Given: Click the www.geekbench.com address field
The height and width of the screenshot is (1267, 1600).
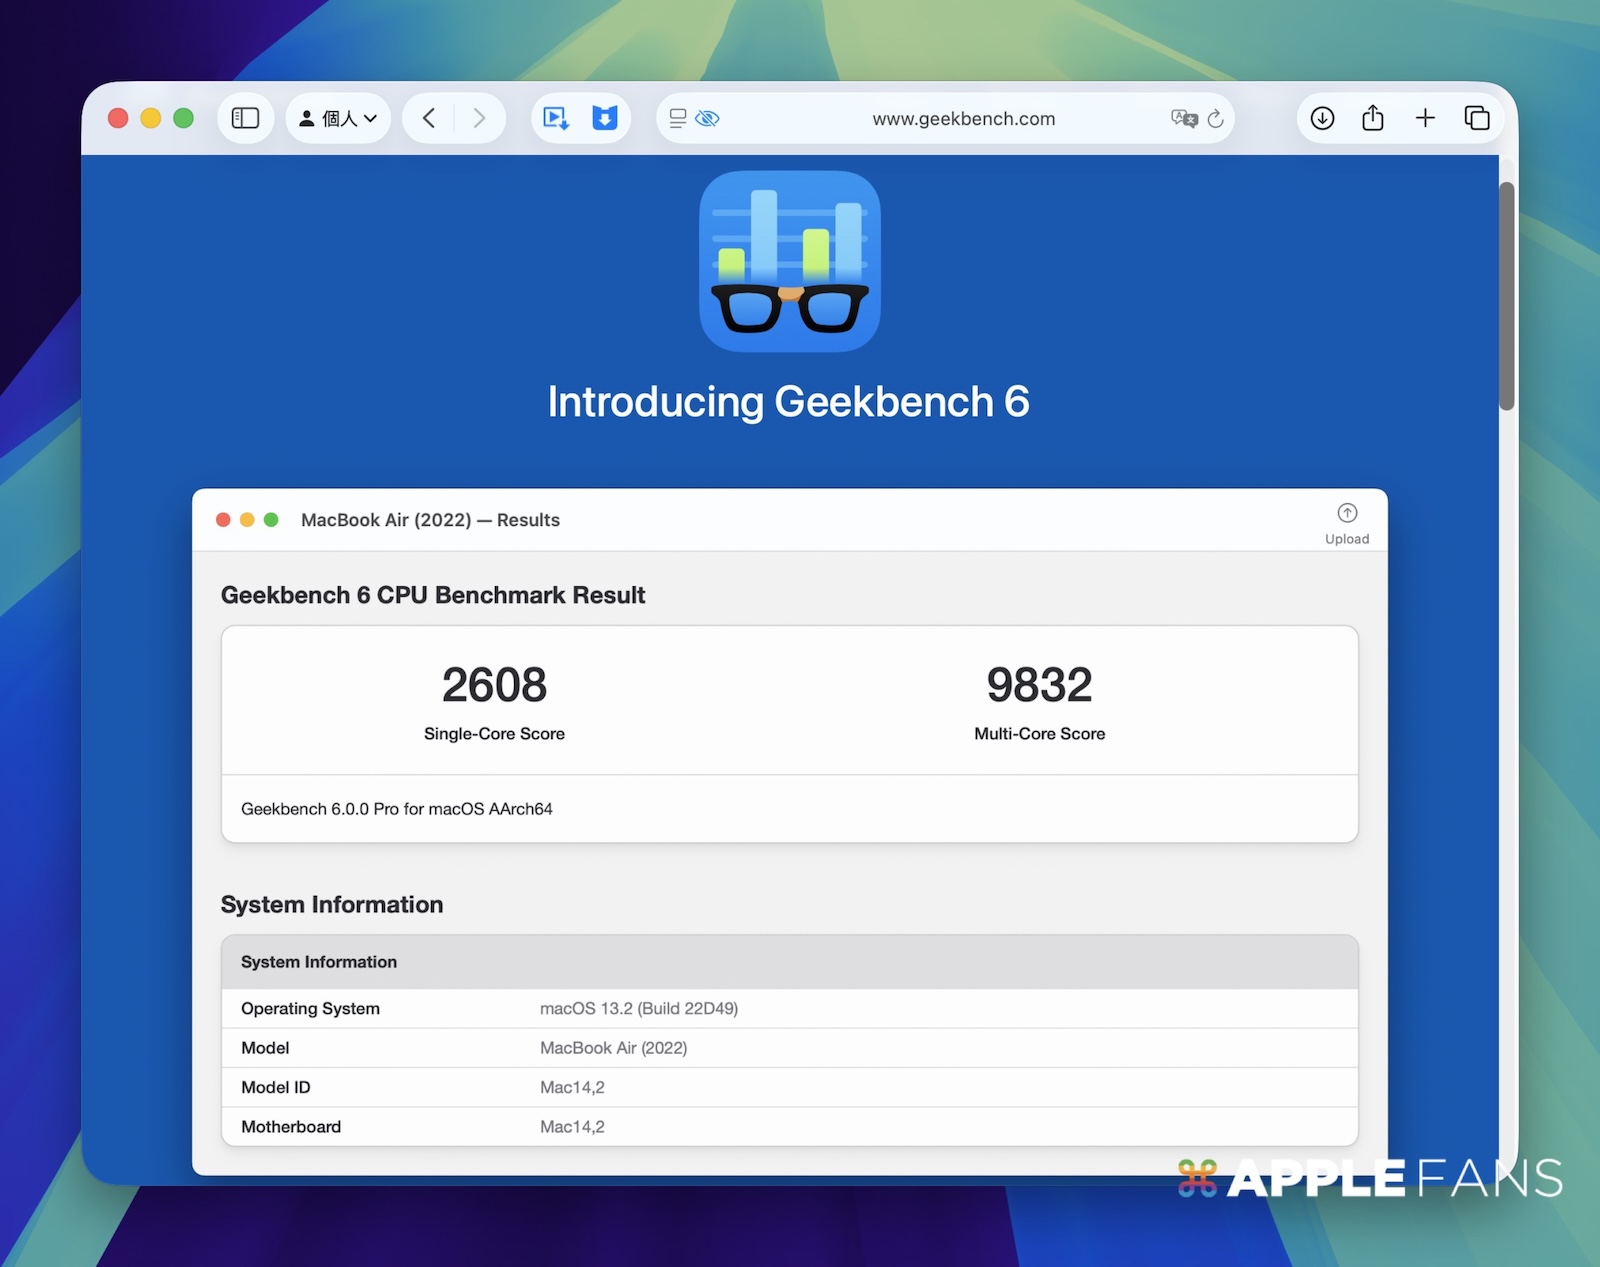Looking at the screenshot, I should click(x=963, y=118).
